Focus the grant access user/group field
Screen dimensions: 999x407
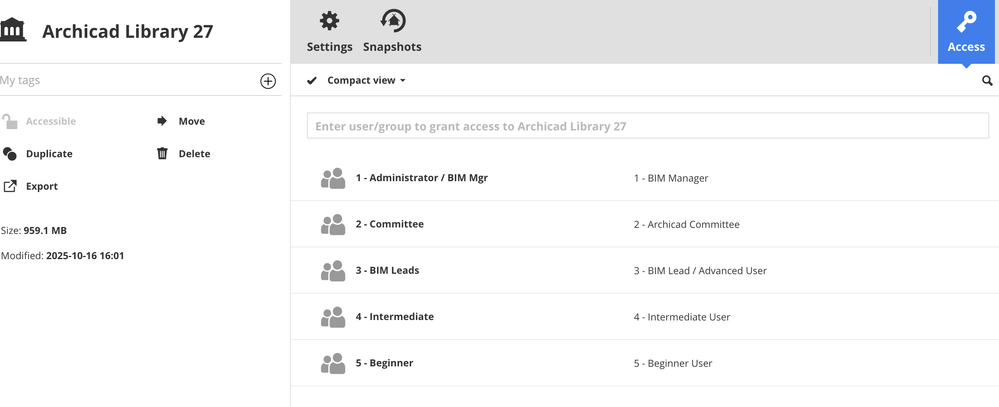click(x=648, y=126)
